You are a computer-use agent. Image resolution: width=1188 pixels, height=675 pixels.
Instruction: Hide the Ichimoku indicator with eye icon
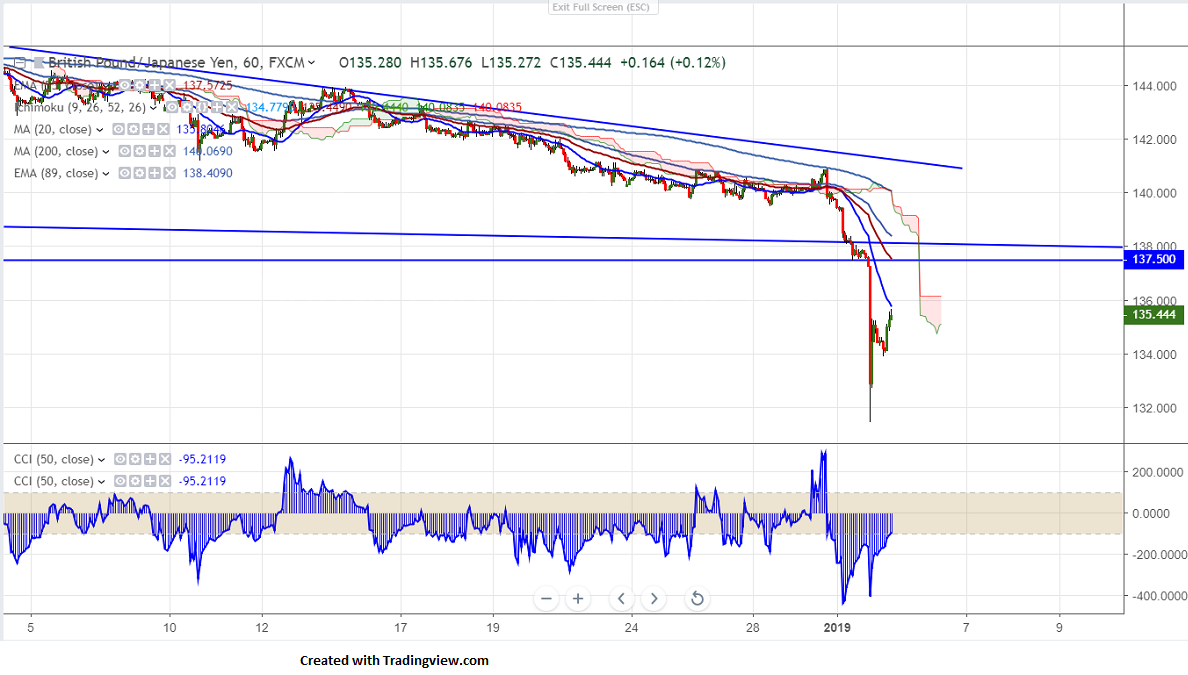(x=172, y=108)
